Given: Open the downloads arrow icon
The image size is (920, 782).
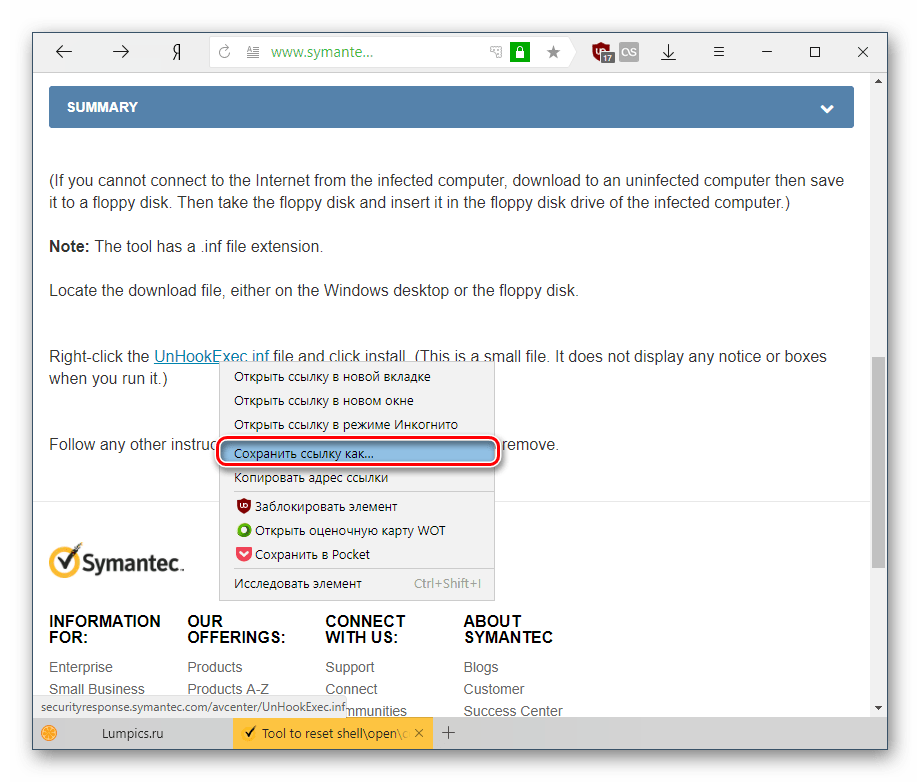Looking at the screenshot, I should [669, 52].
